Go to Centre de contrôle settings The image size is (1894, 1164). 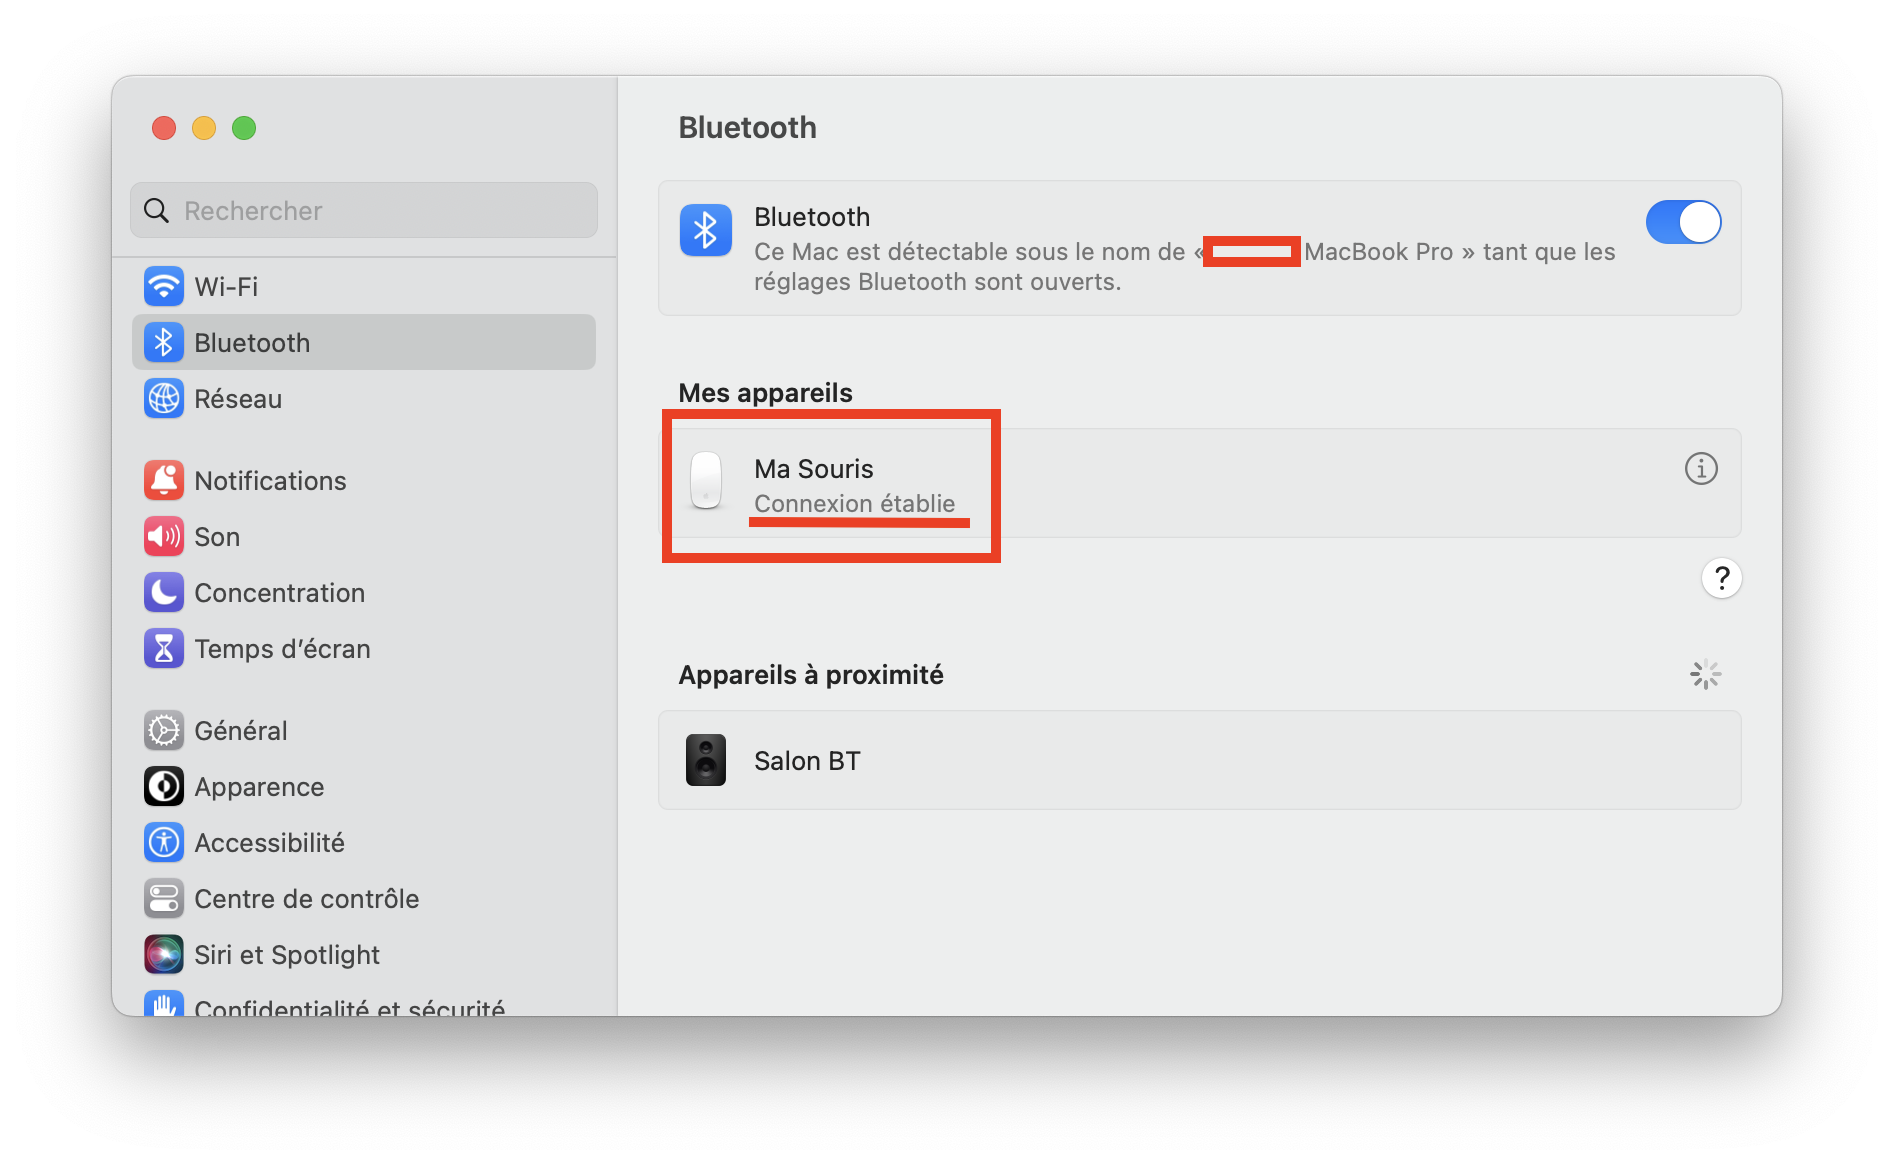click(x=306, y=899)
